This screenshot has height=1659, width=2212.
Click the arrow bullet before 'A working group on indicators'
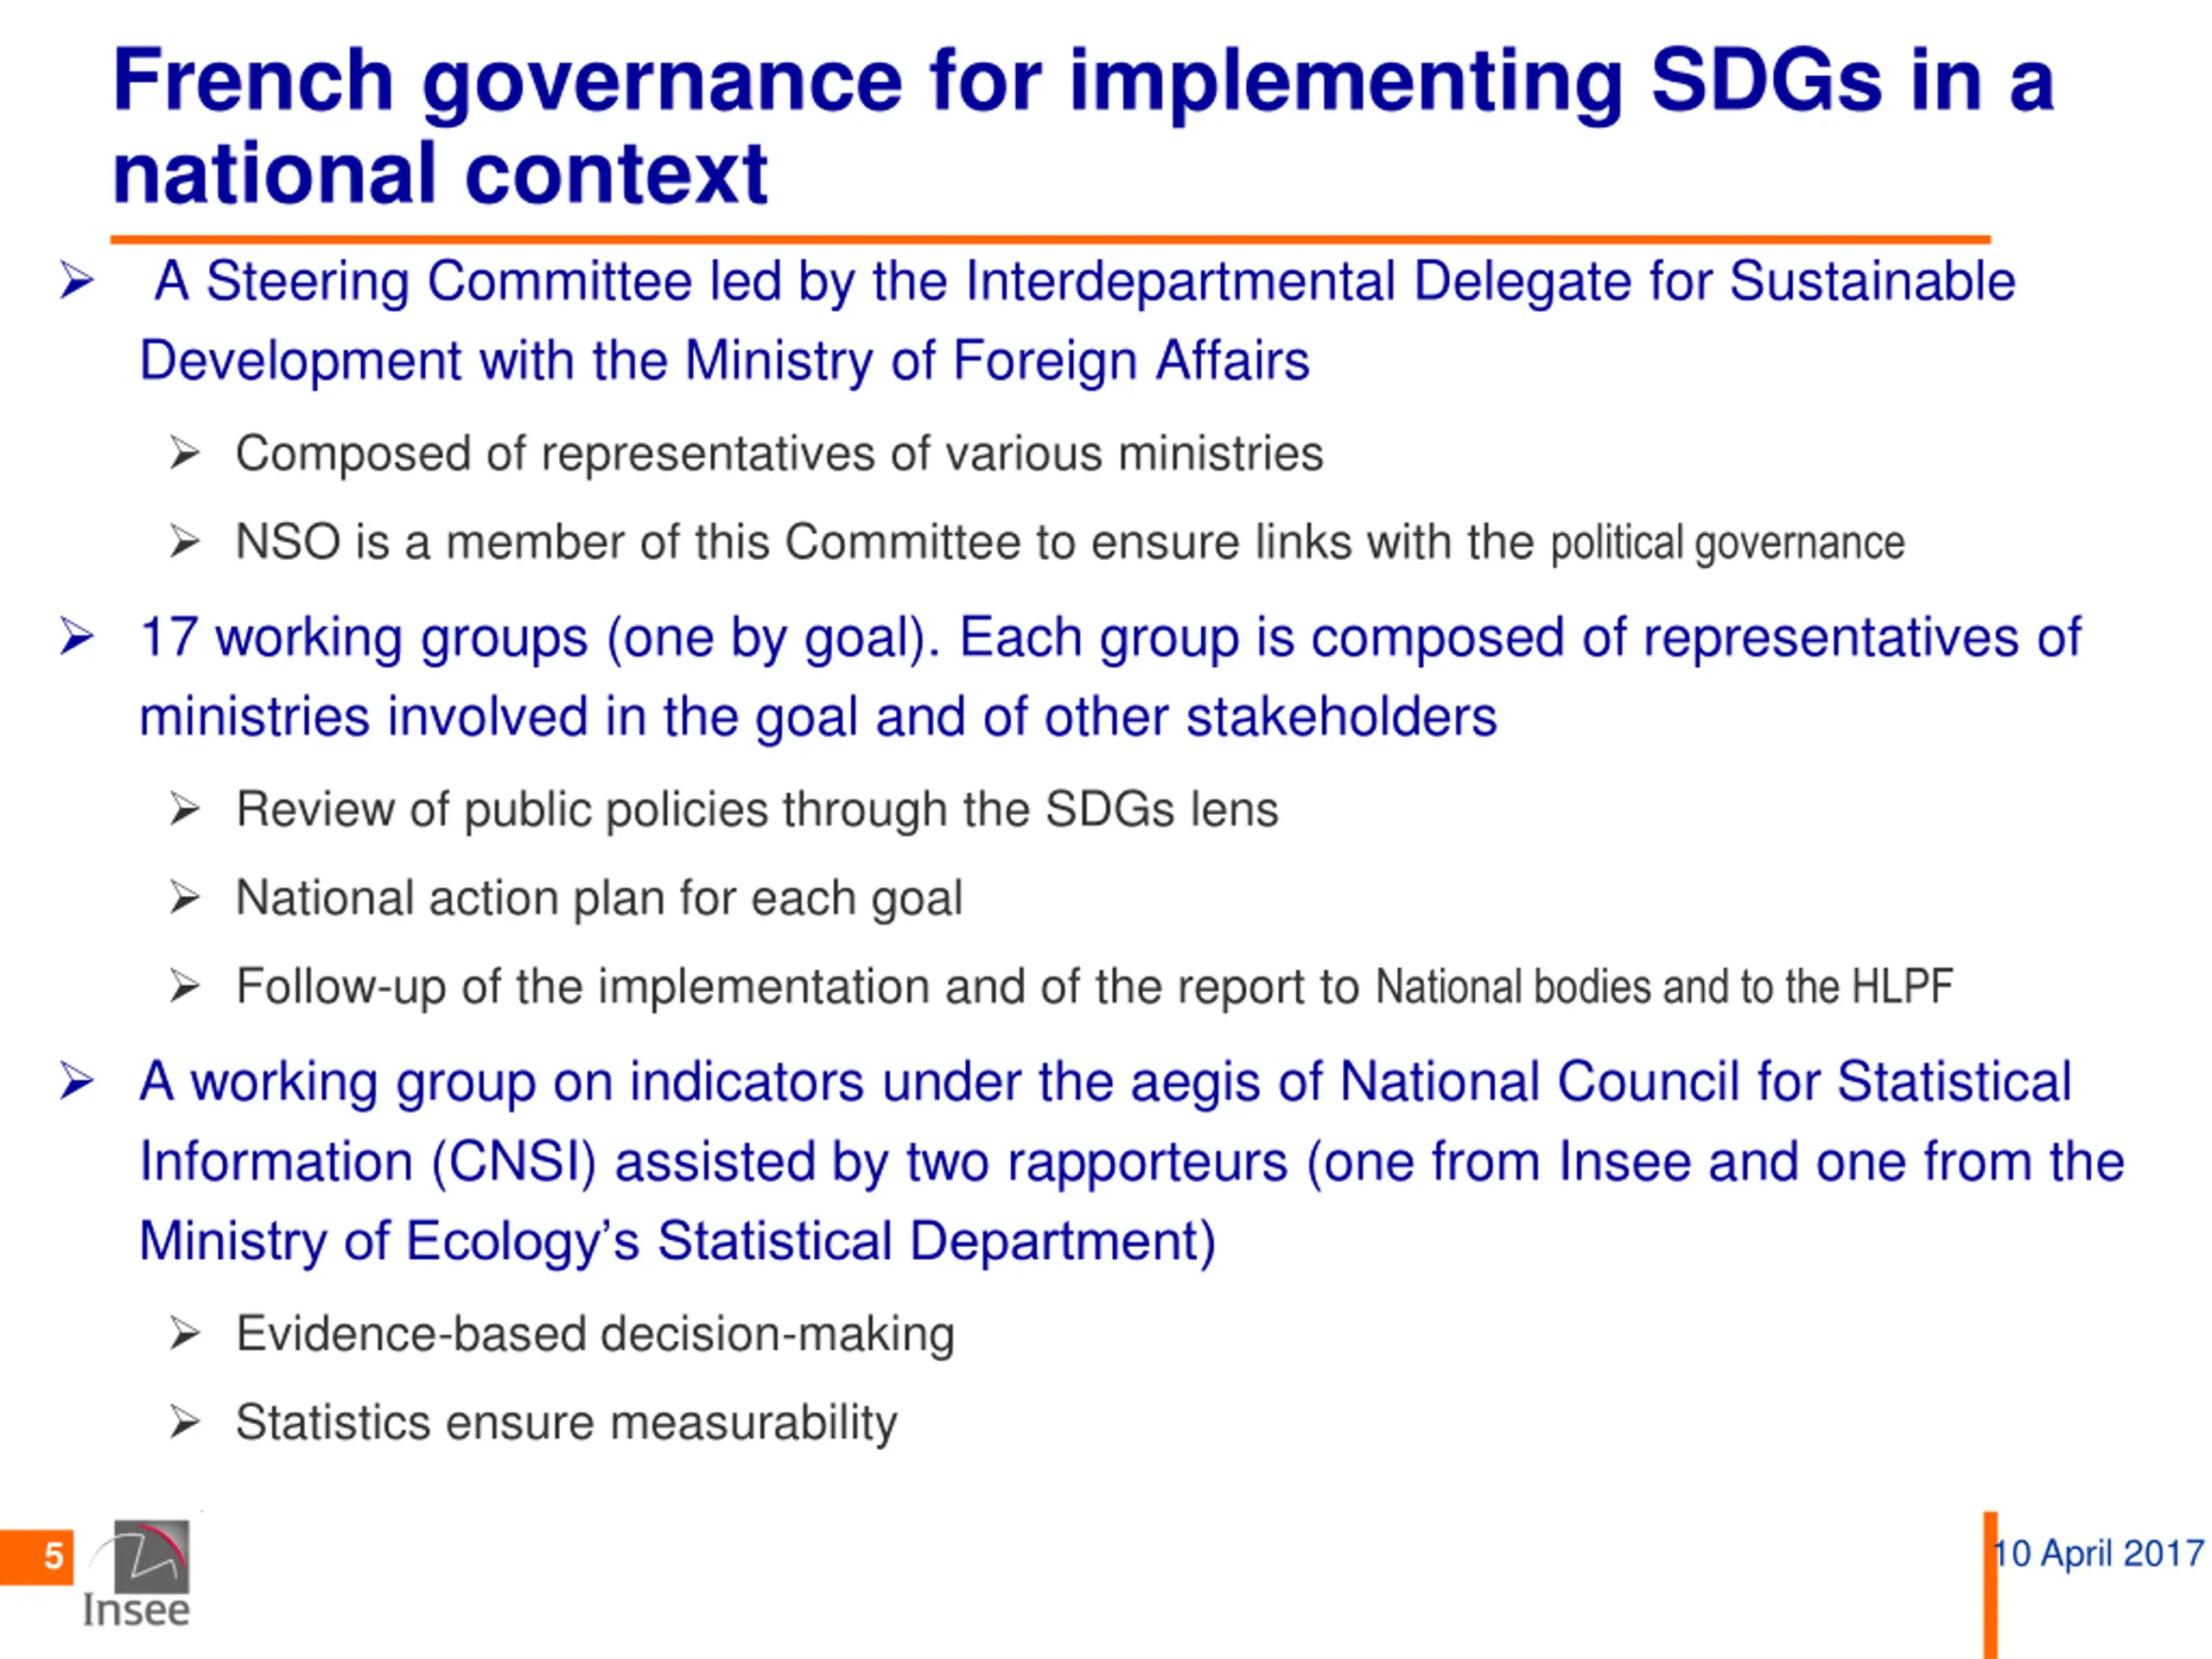pyautogui.click(x=77, y=1081)
